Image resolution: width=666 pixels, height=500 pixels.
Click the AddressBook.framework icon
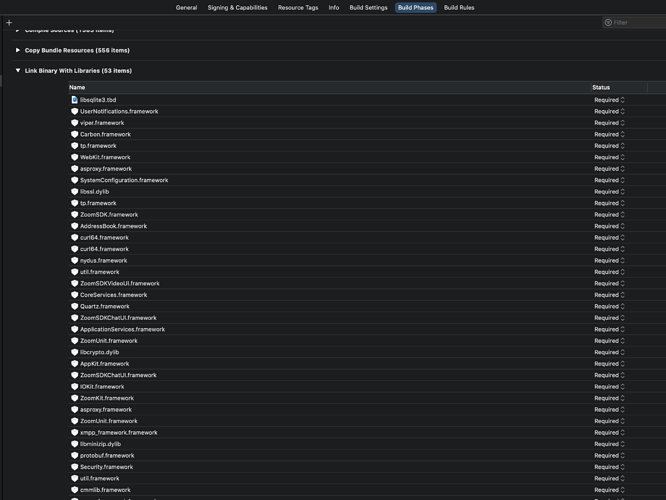click(75, 226)
